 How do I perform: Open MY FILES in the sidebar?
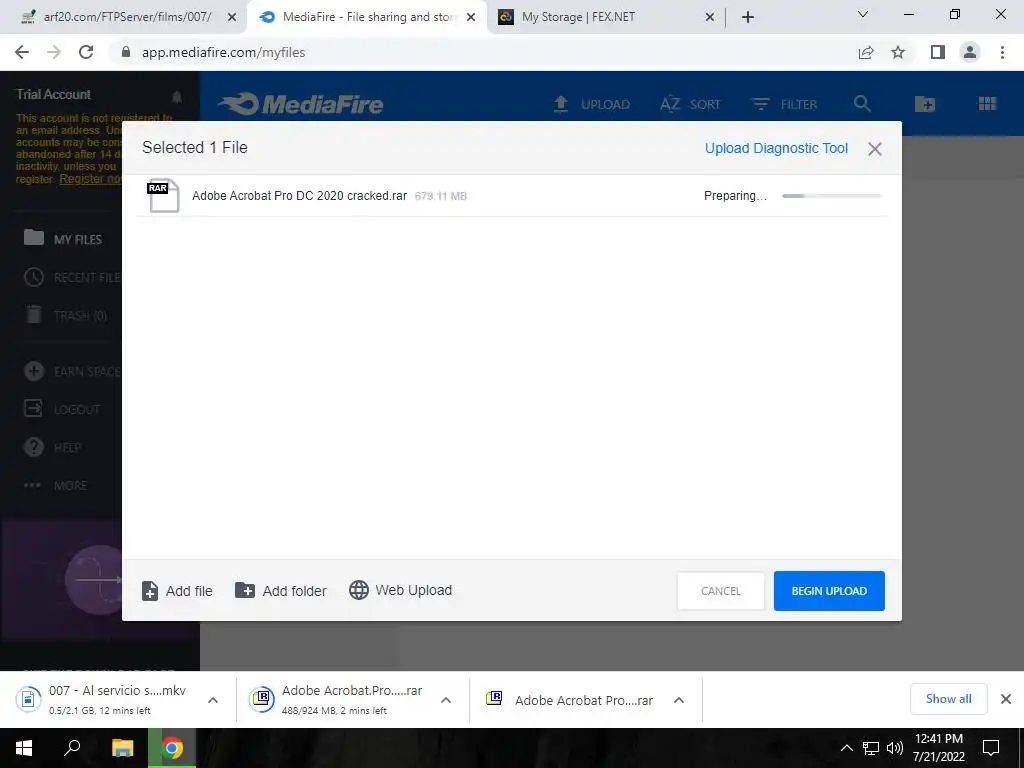63,238
